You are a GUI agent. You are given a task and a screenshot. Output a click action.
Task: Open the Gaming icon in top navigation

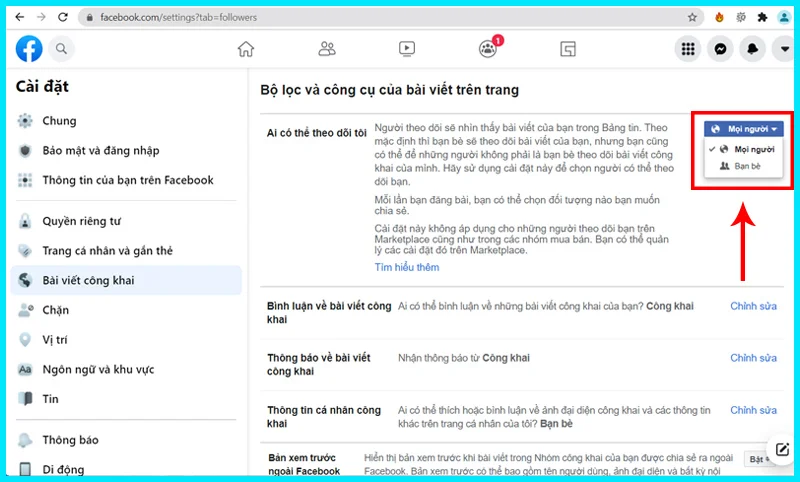[568, 49]
